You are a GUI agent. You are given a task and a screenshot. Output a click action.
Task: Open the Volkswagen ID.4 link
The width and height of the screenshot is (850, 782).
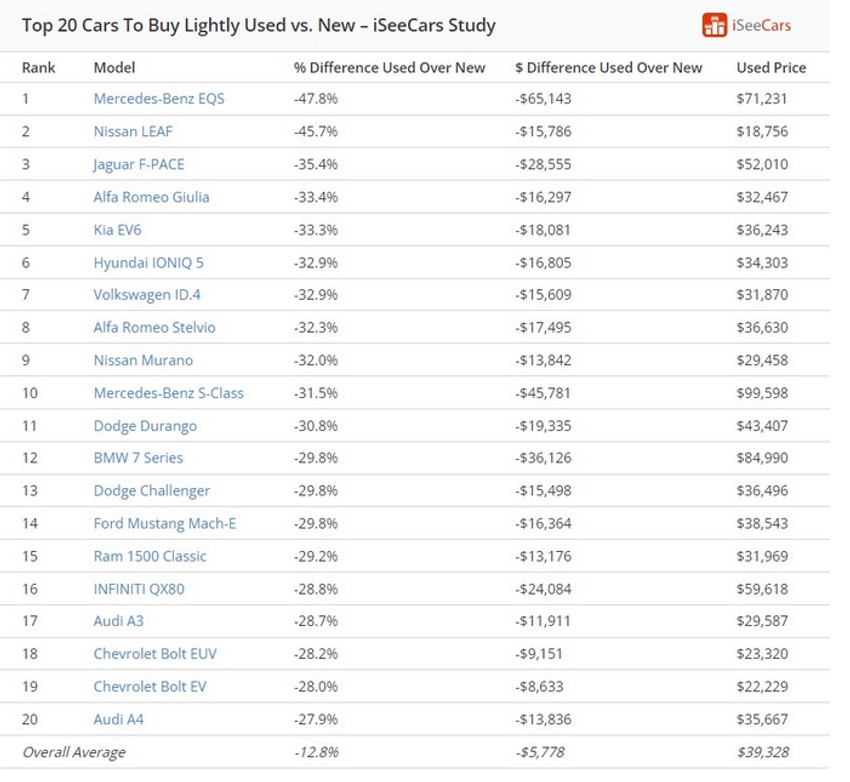coord(147,295)
